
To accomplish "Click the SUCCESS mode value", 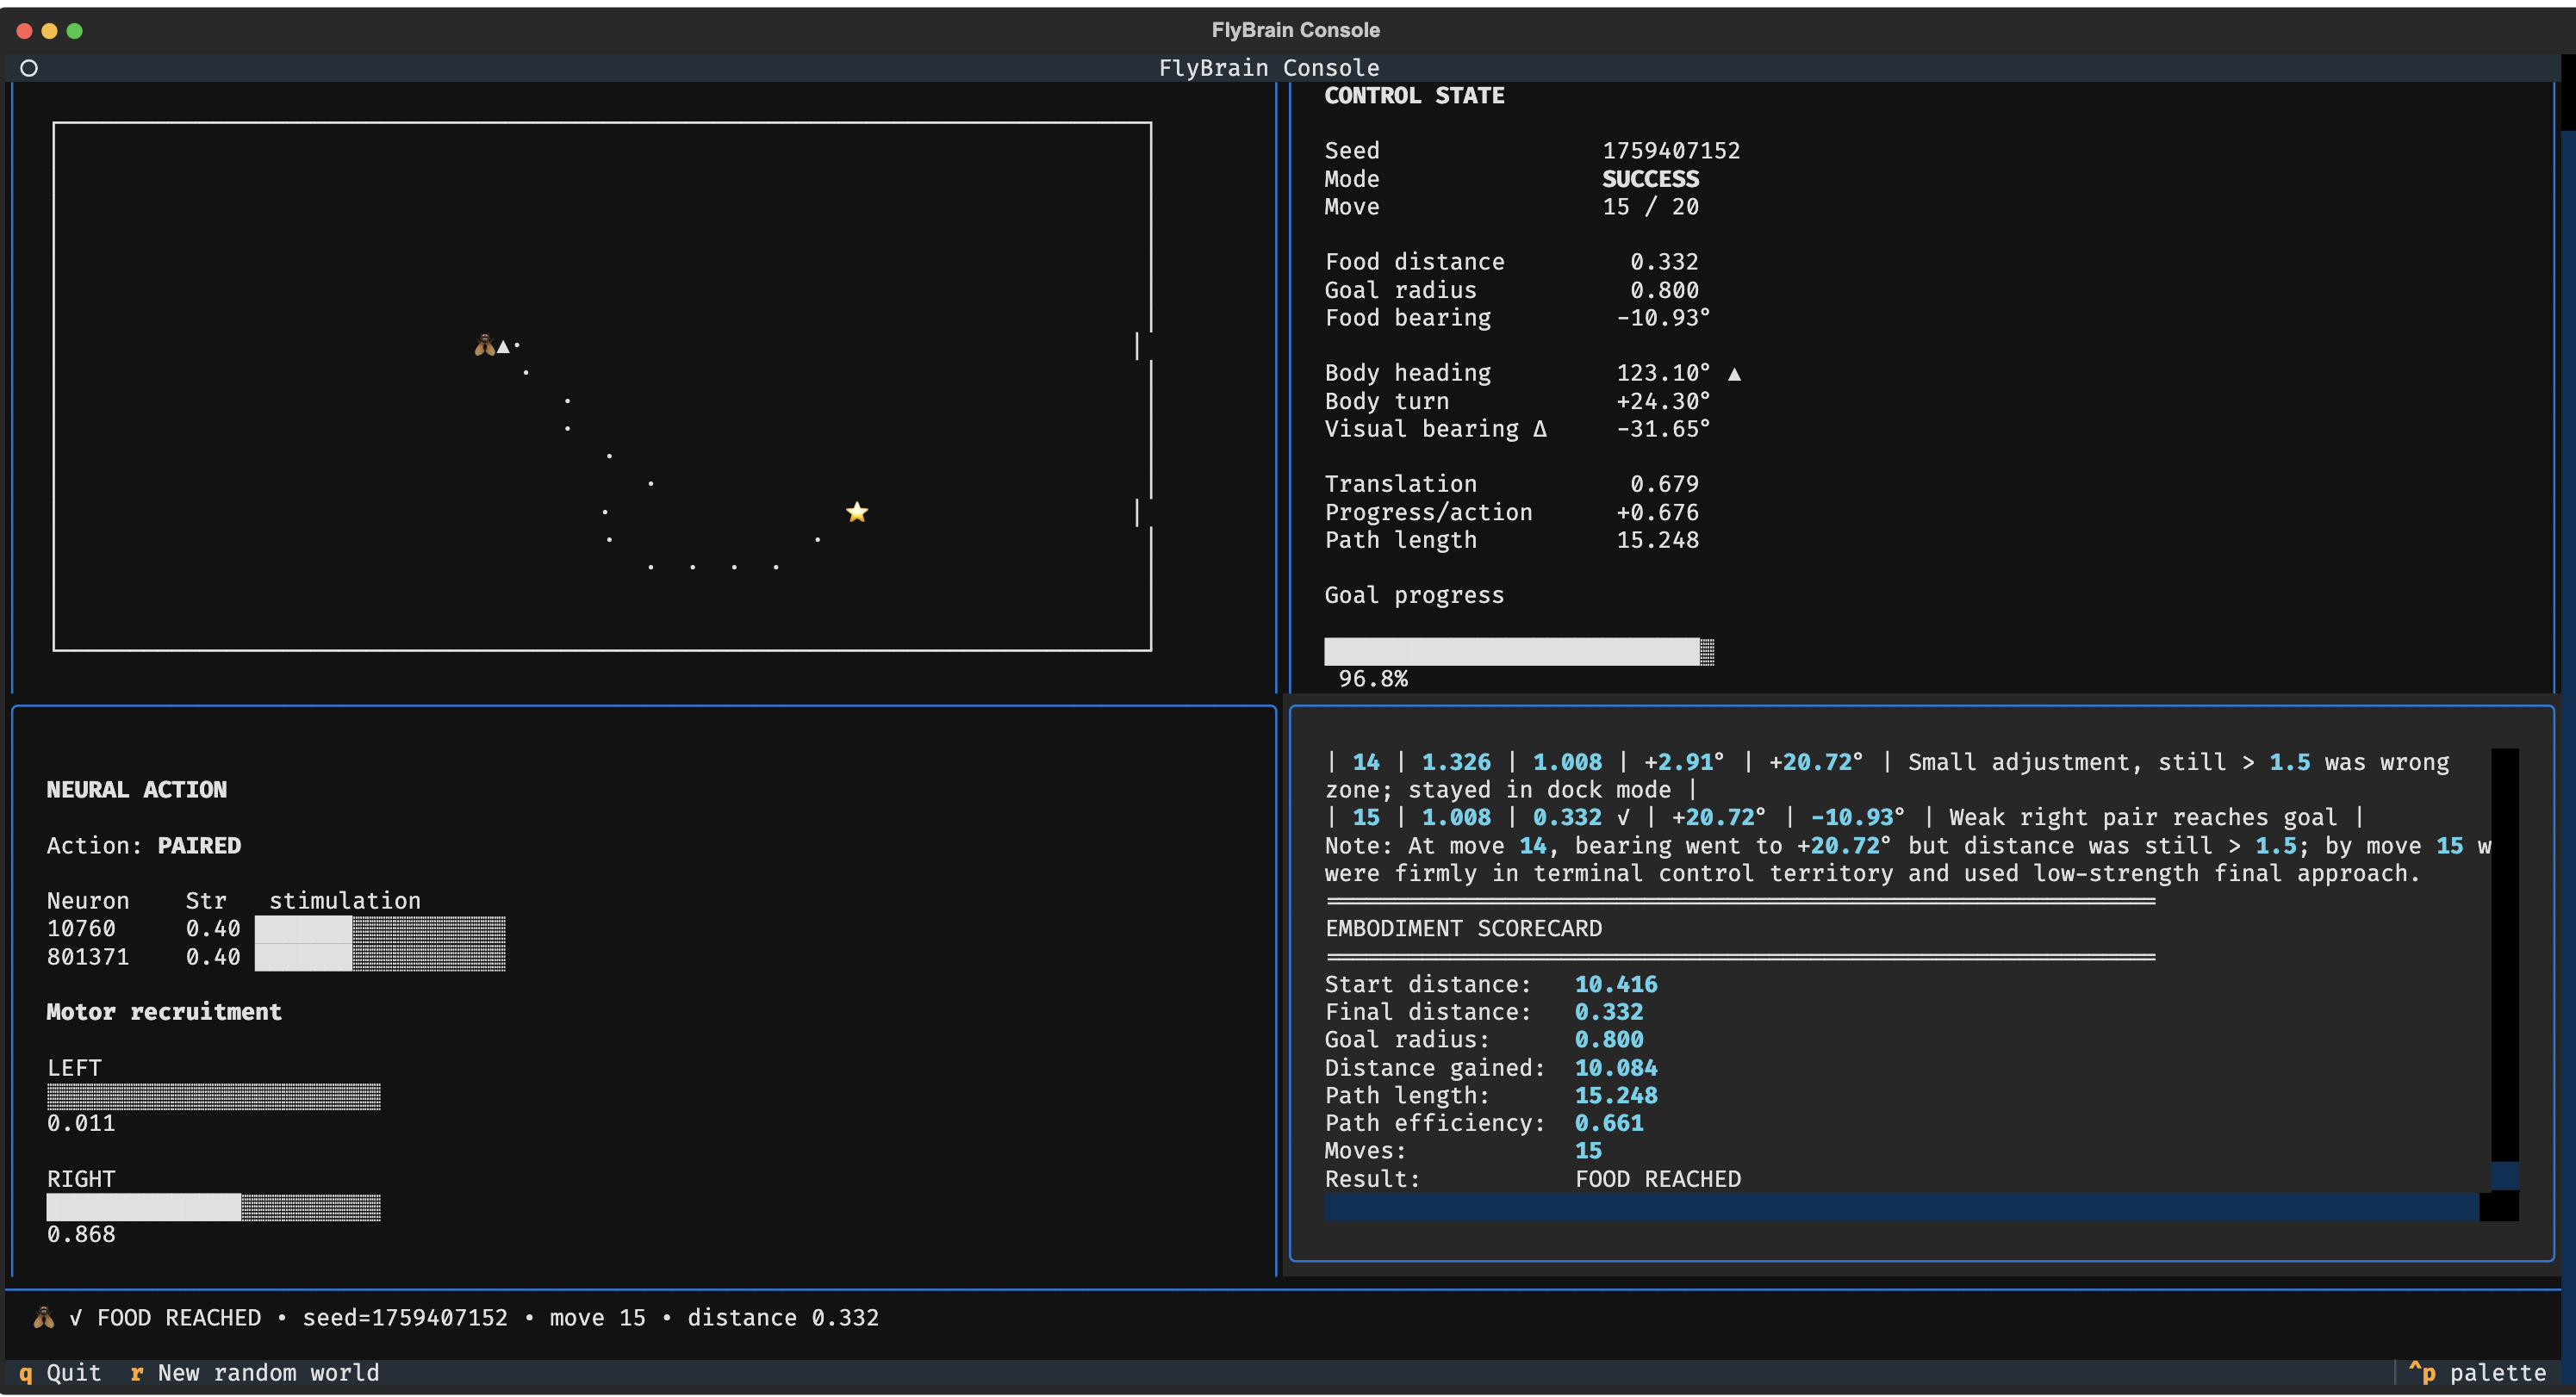I will (x=1650, y=178).
